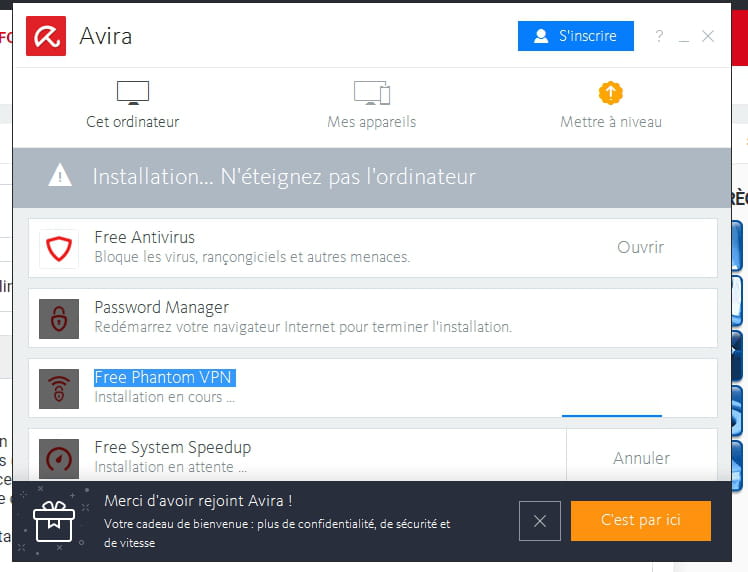
Task: Cancel System Speedup install with Annuler
Action: (x=642, y=458)
